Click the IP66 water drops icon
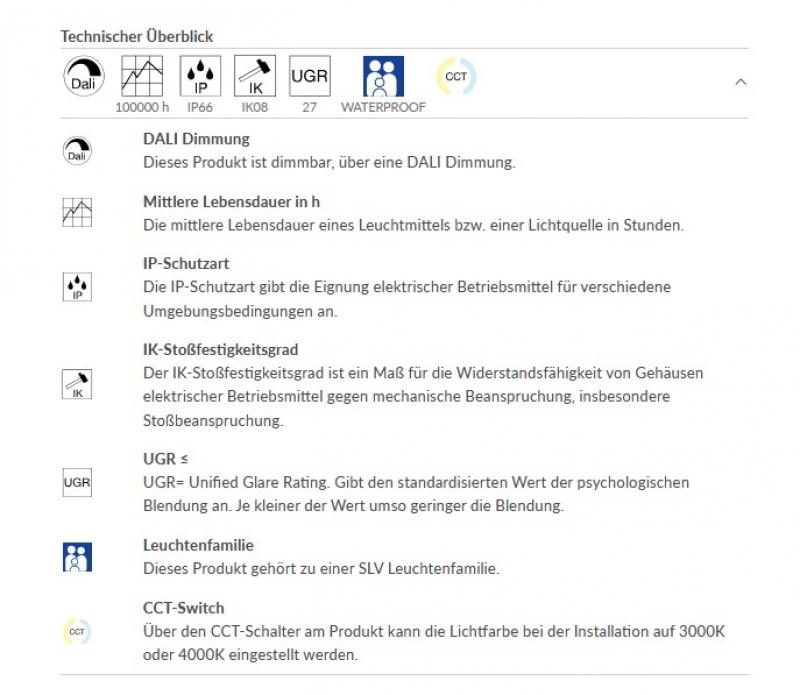Screen dimensions: 800x695 pyautogui.click(x=200, y=76)
